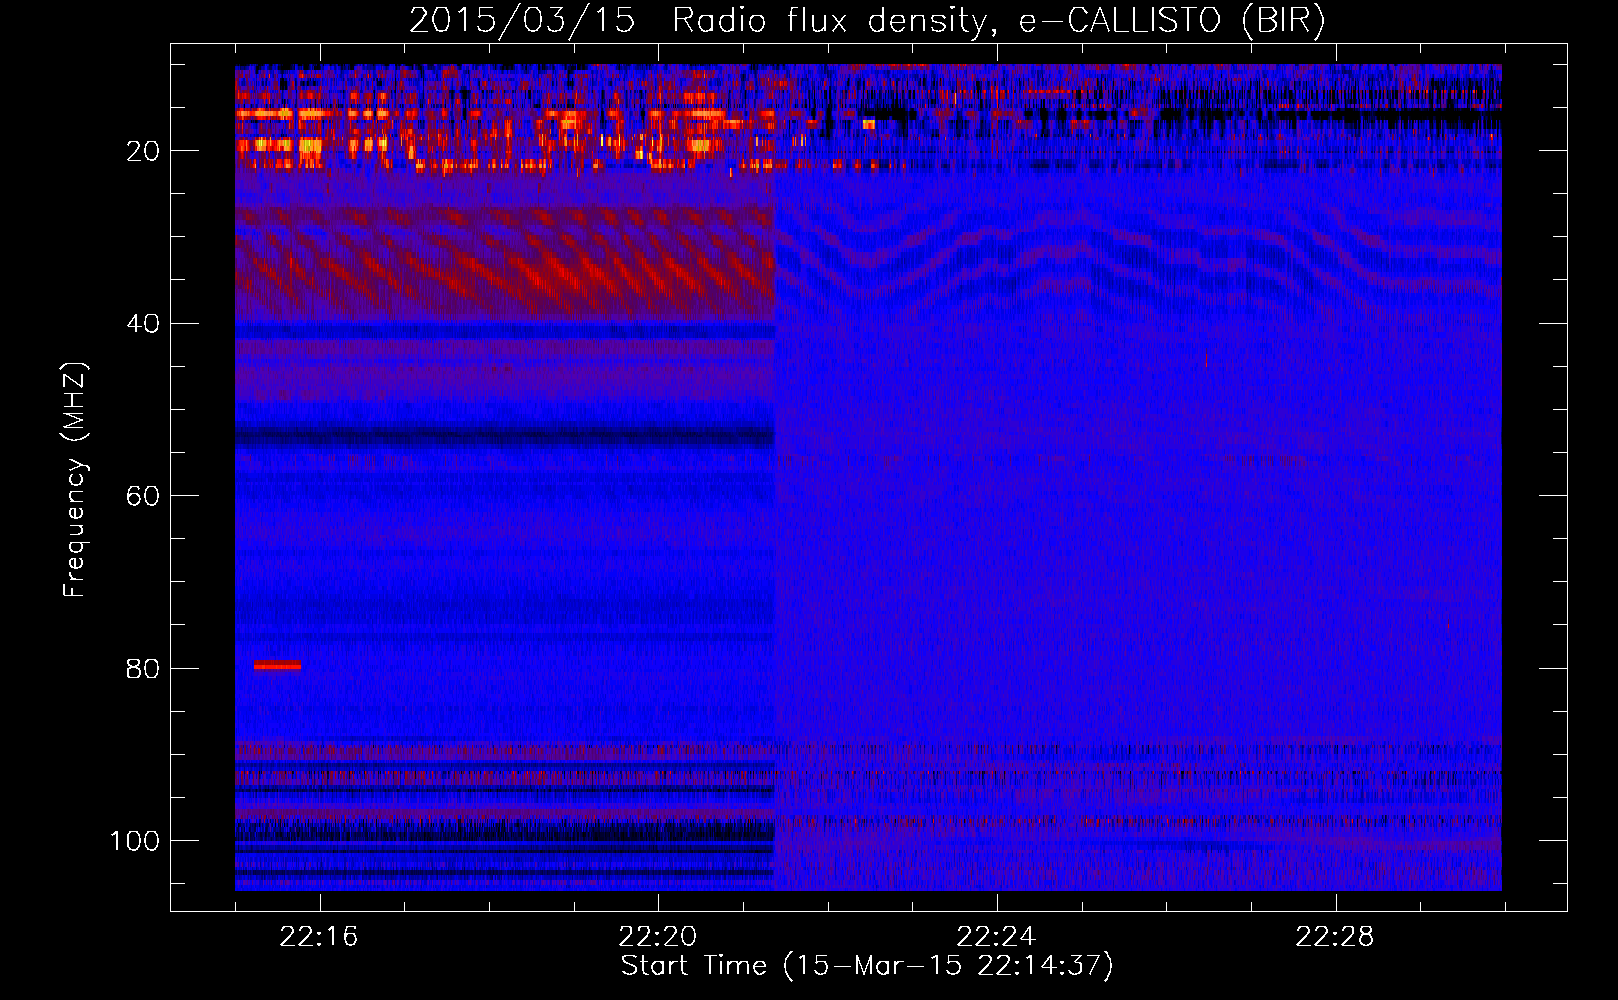
Task: Click the bright yellow spot near 17 MHz after 22:22
Action: click(x=869, y=125)
